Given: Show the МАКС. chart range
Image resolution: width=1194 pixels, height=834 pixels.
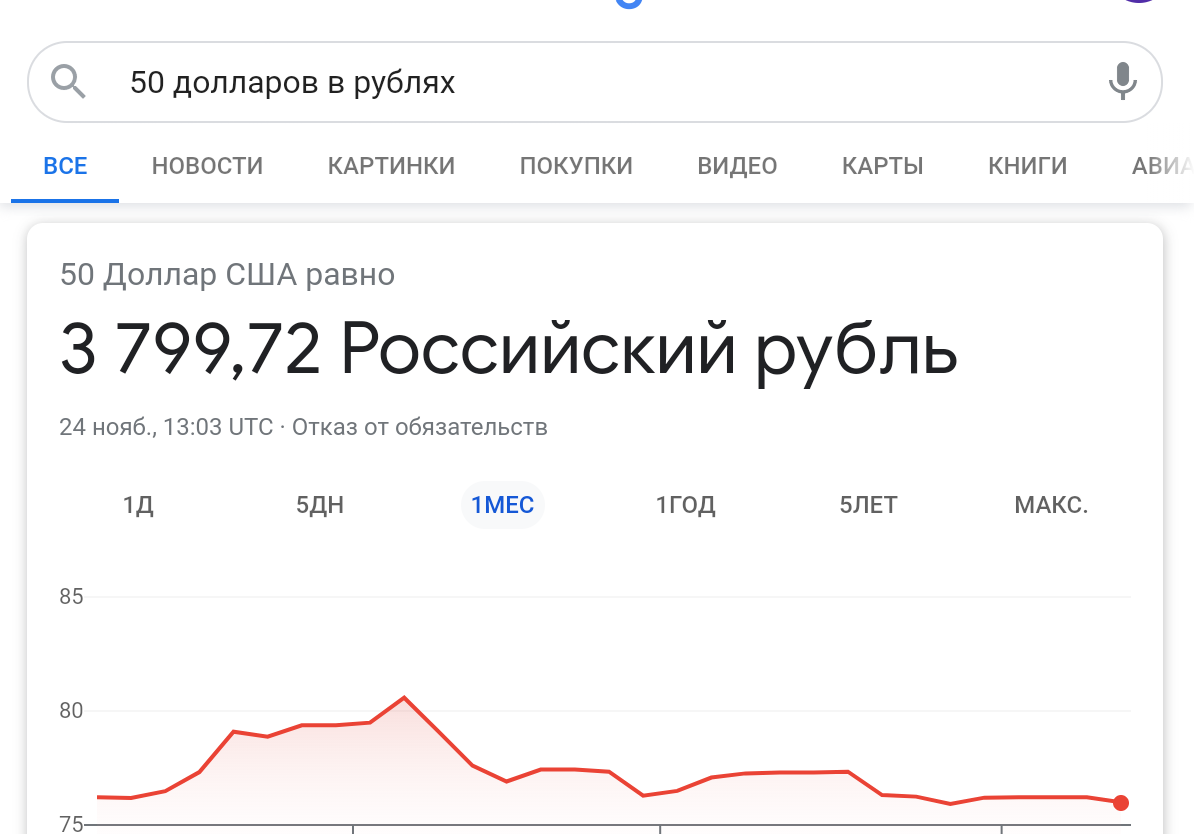Looking at the screenshot, I should (1050, 505).
